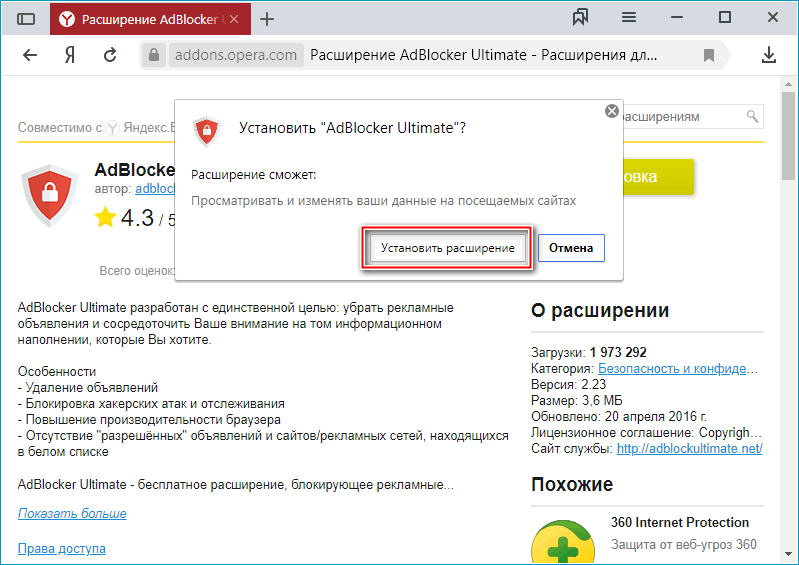
Task: Open downloads with the arrow icon
Action: 770,55
